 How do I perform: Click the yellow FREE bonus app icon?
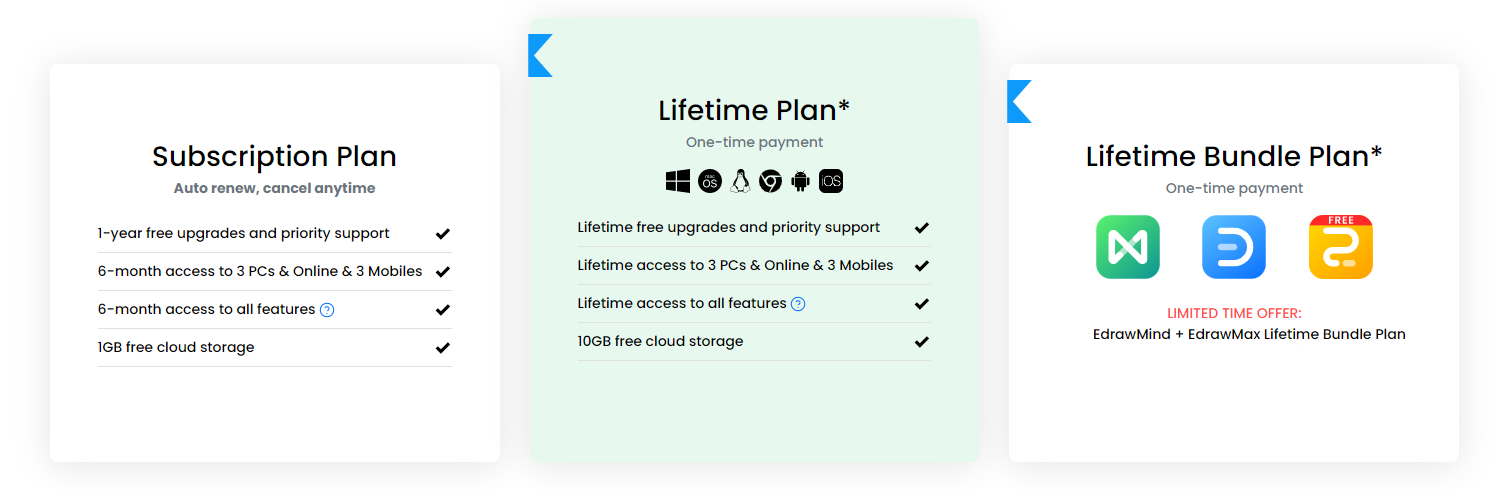pos(1341,247)
